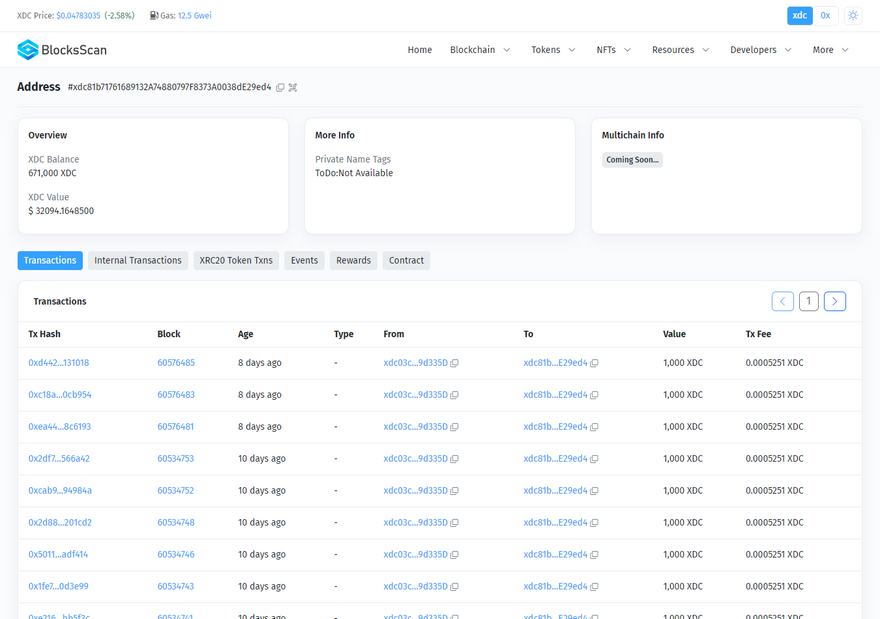Viewport: 880px width, 619px height.
Task: Copy the address using the copy icon
Action: pos(280,88)
